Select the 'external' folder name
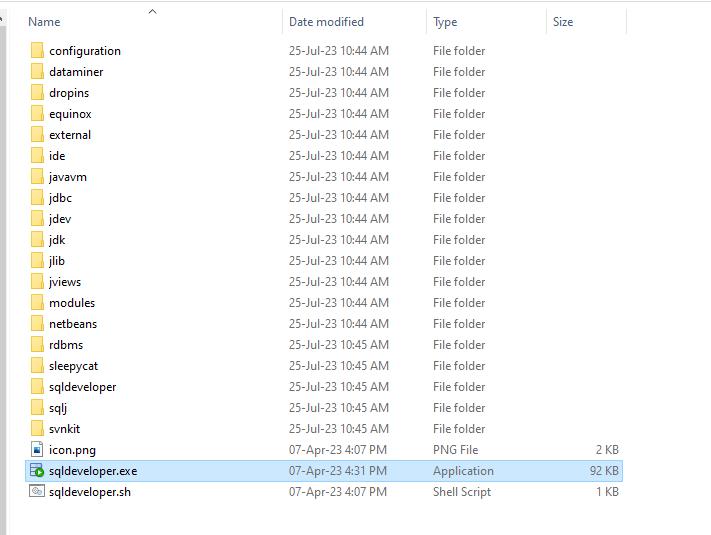Image resolution: width=711 pixels, height=535 pixels. (70, 135)
